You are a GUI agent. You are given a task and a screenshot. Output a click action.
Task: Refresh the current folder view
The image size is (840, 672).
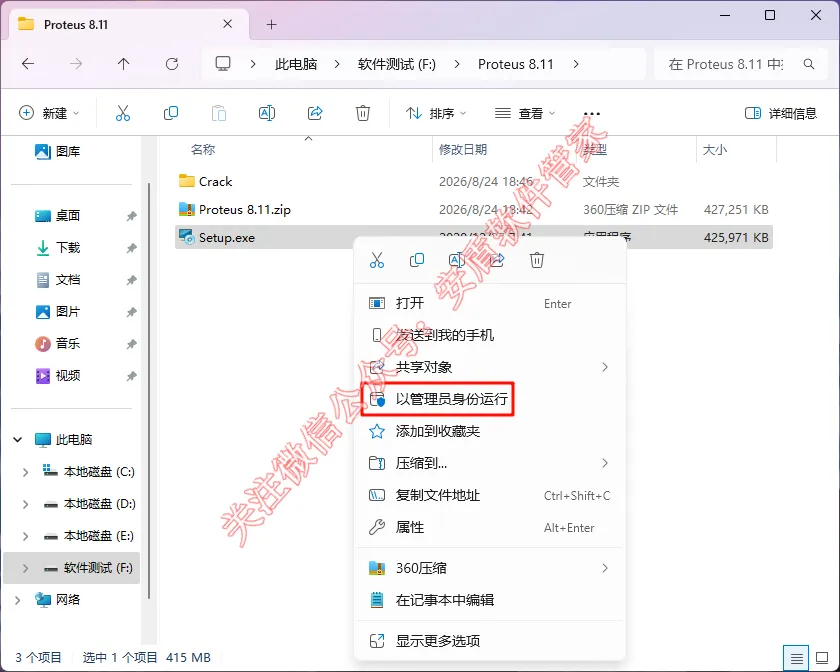(172, 64)
